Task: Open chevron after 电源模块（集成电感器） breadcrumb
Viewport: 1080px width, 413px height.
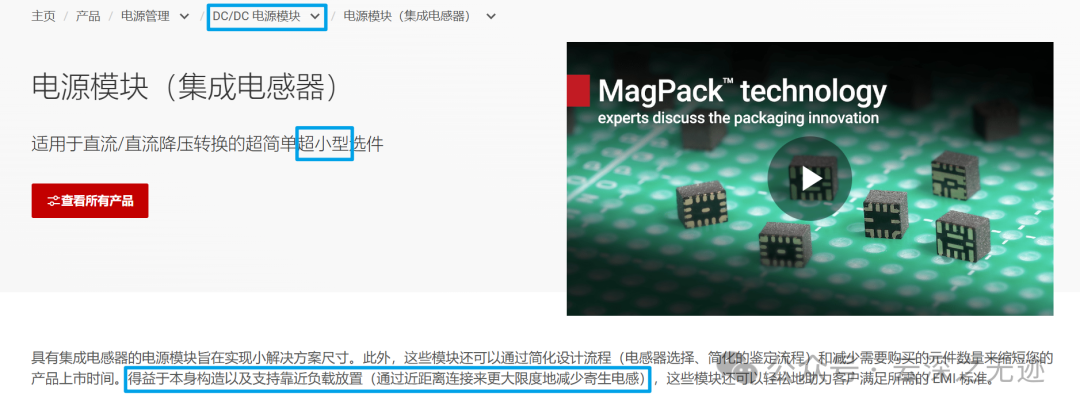Action: pos(490,17)
